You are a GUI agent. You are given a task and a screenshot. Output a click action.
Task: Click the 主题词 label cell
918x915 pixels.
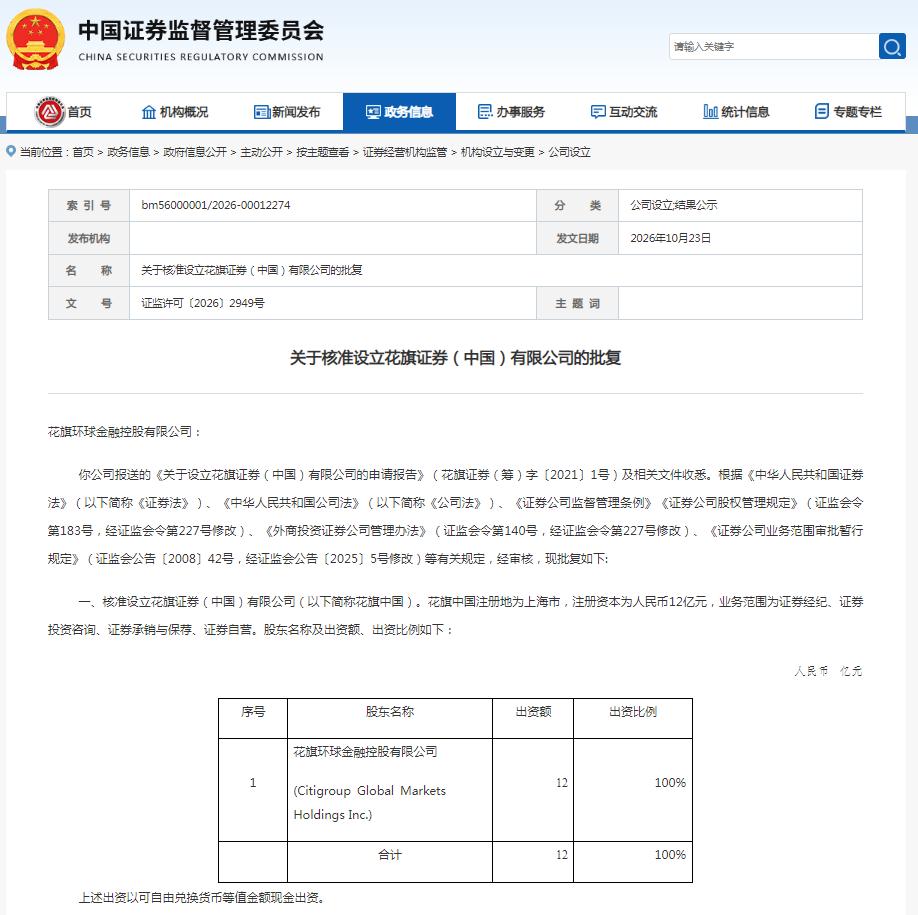(x=577, y=303)
